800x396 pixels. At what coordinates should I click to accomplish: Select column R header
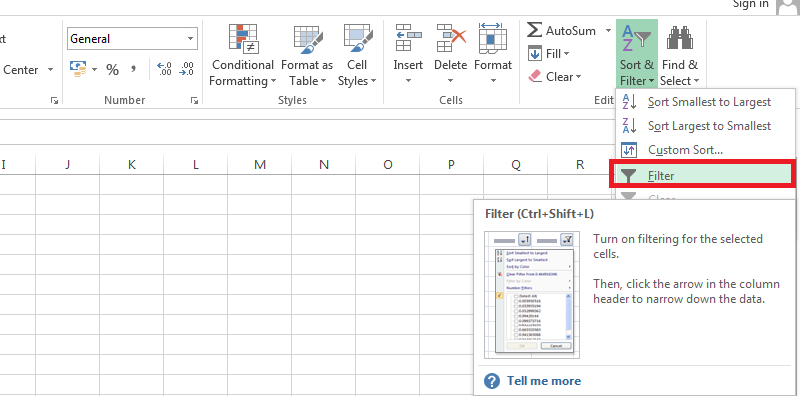(x=580, y=165)
